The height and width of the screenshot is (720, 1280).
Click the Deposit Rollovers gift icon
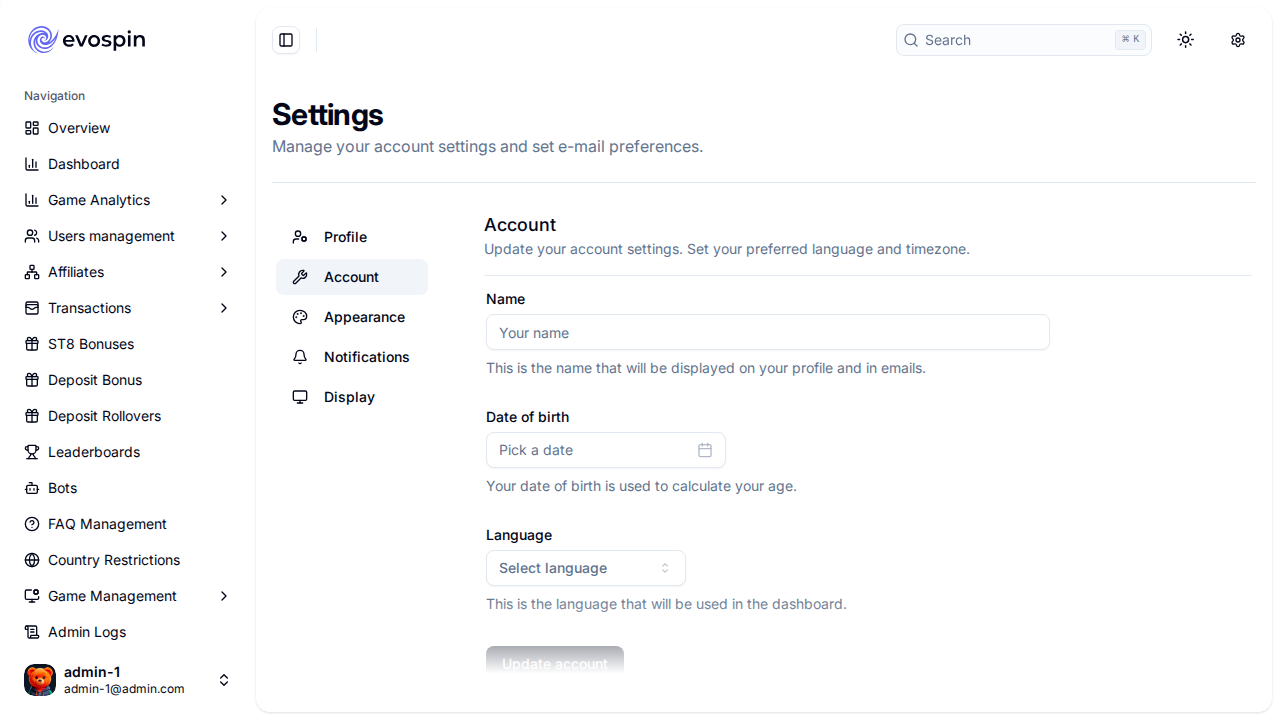tap(32, 416)
